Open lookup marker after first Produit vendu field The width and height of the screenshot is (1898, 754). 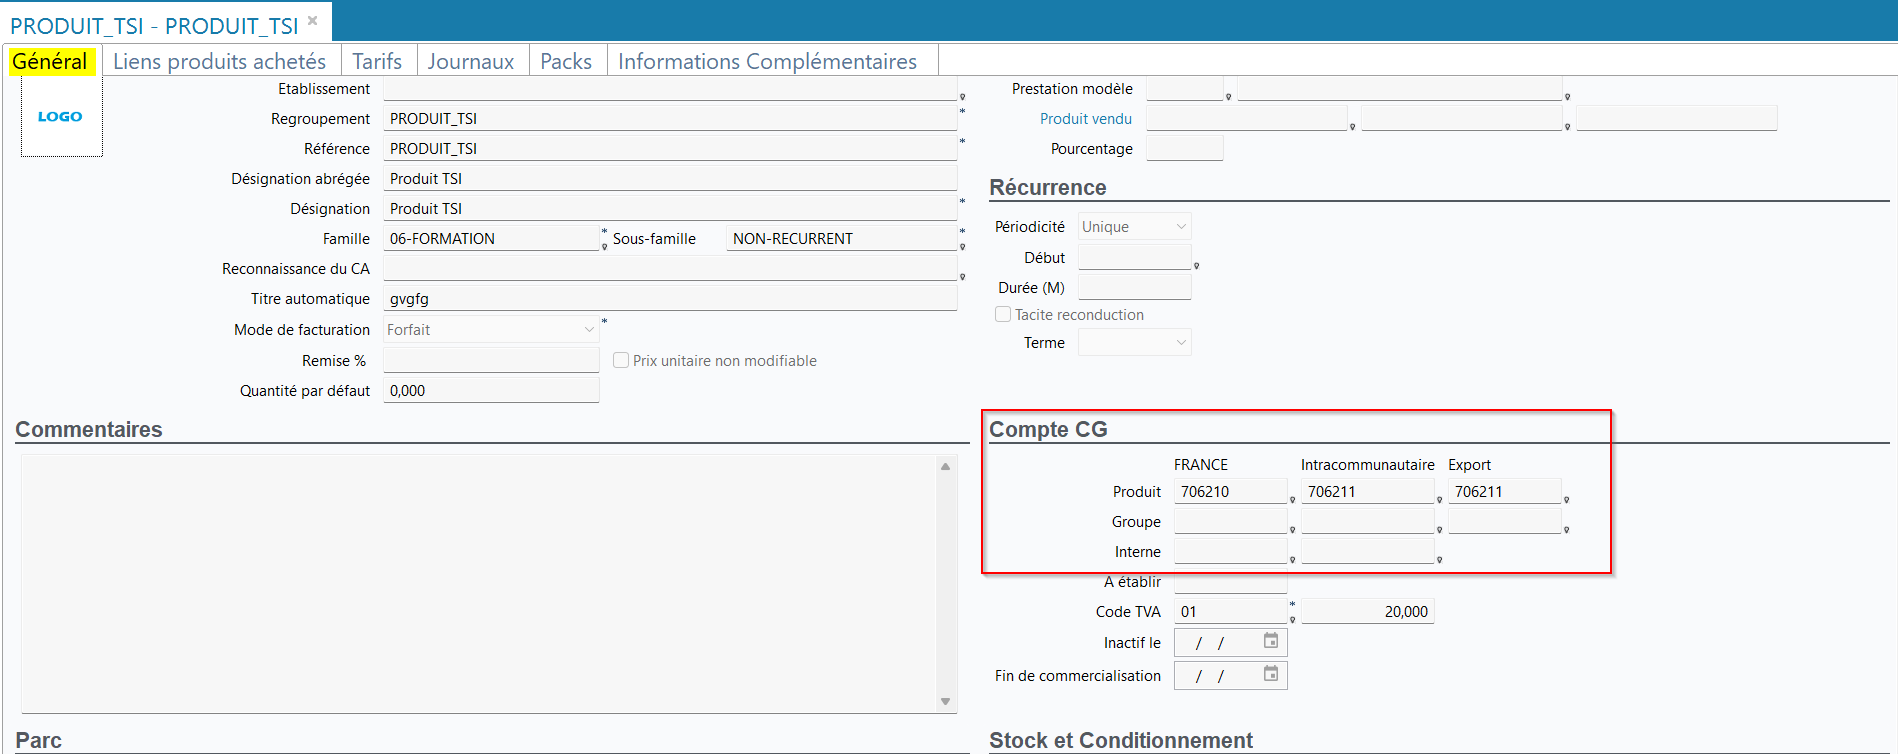point(1352,127)
